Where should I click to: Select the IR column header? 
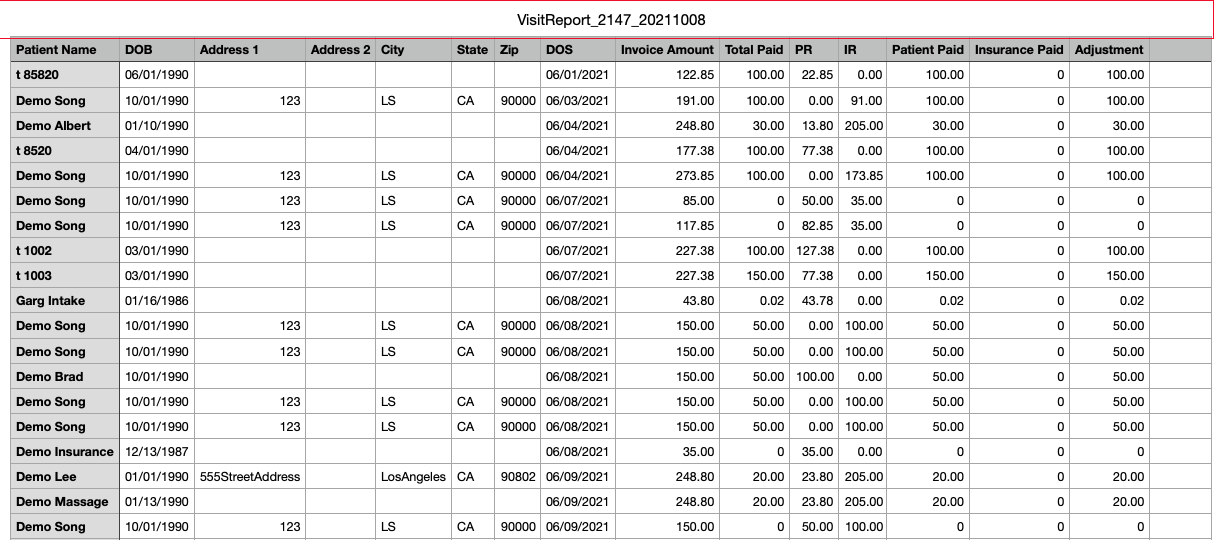click(863, 49)
